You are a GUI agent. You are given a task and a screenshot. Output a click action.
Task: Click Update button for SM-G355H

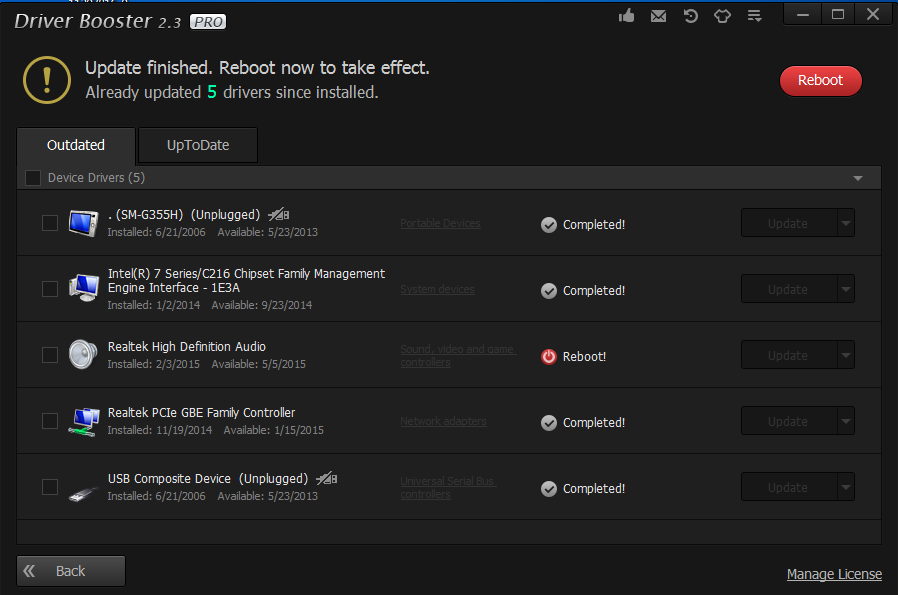point(789,223)
